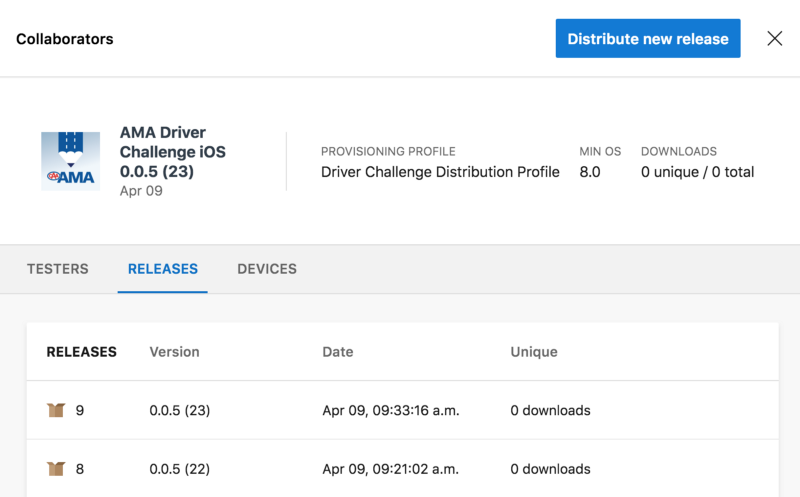
Task: Click the AMA app logo thumbnail
Action: click(70, 161)
